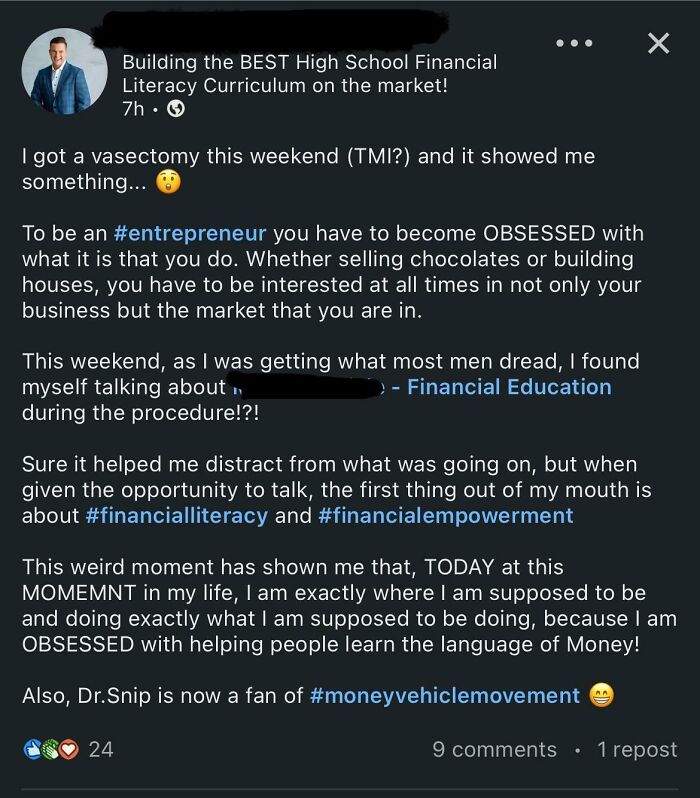Open the #financialempowerment hashtag
700x798 pixels.
pyautogui.click(x=446, y=516)
